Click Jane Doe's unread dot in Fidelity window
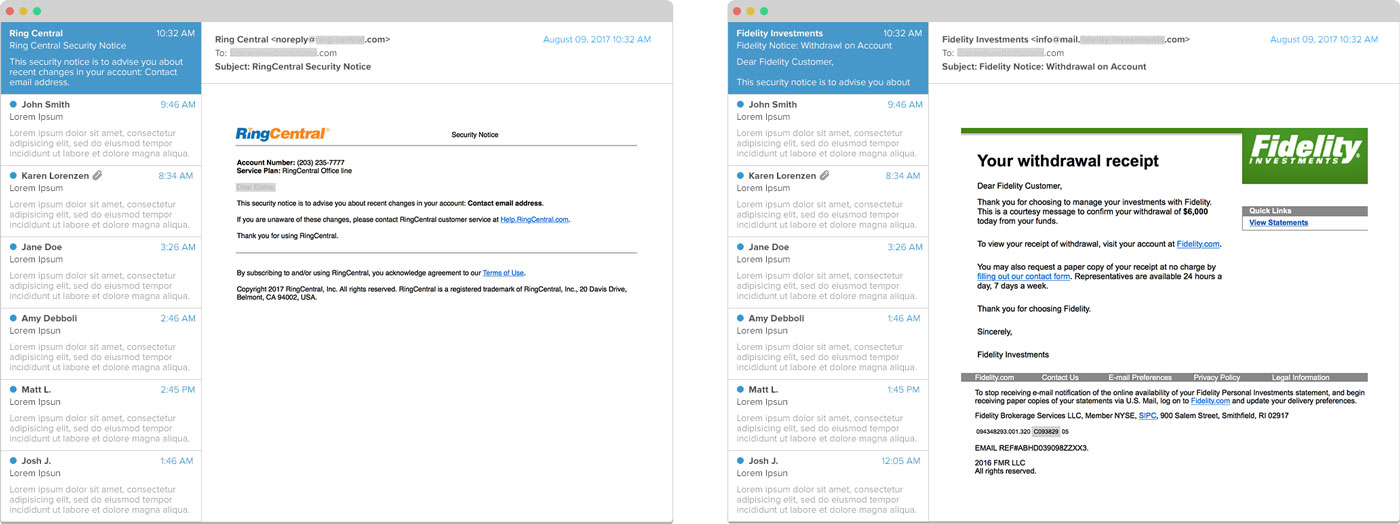The width and height of the screenshot is (1400, 524). 741,247
